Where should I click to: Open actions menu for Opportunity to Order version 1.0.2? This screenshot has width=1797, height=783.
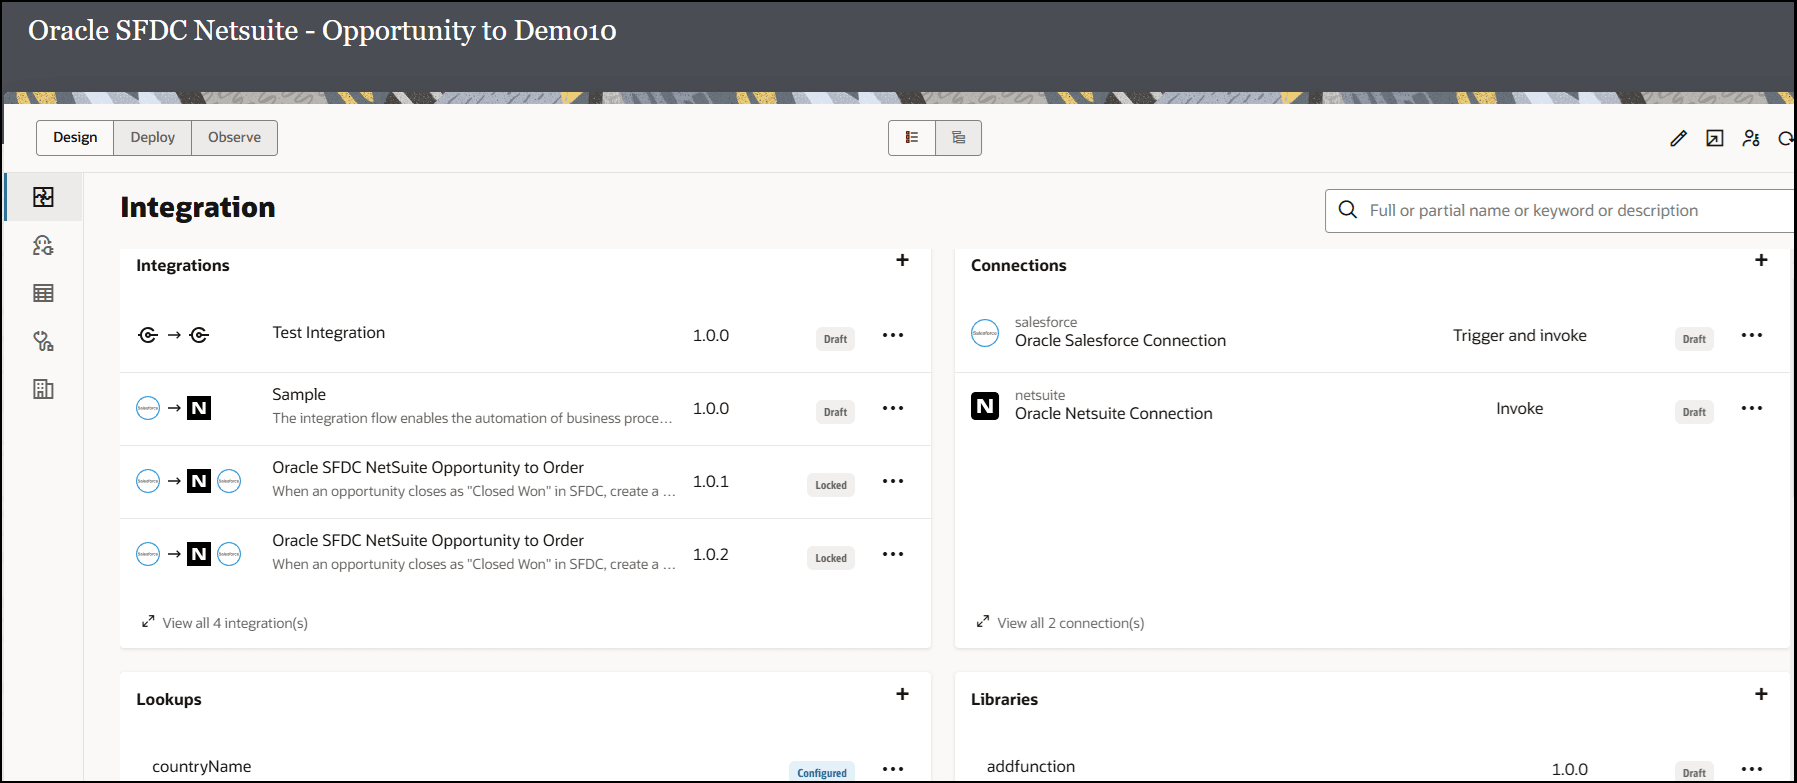pos(893,554)
